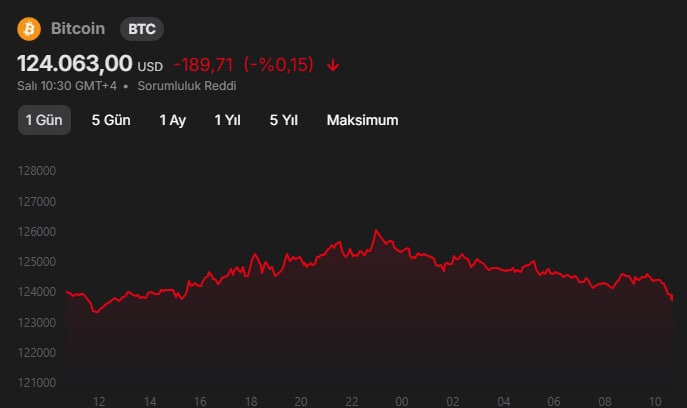The width and height of the screenshot is (687, 408).
Task: Switch to the 5 Gün range
Action: coord(111,120)
